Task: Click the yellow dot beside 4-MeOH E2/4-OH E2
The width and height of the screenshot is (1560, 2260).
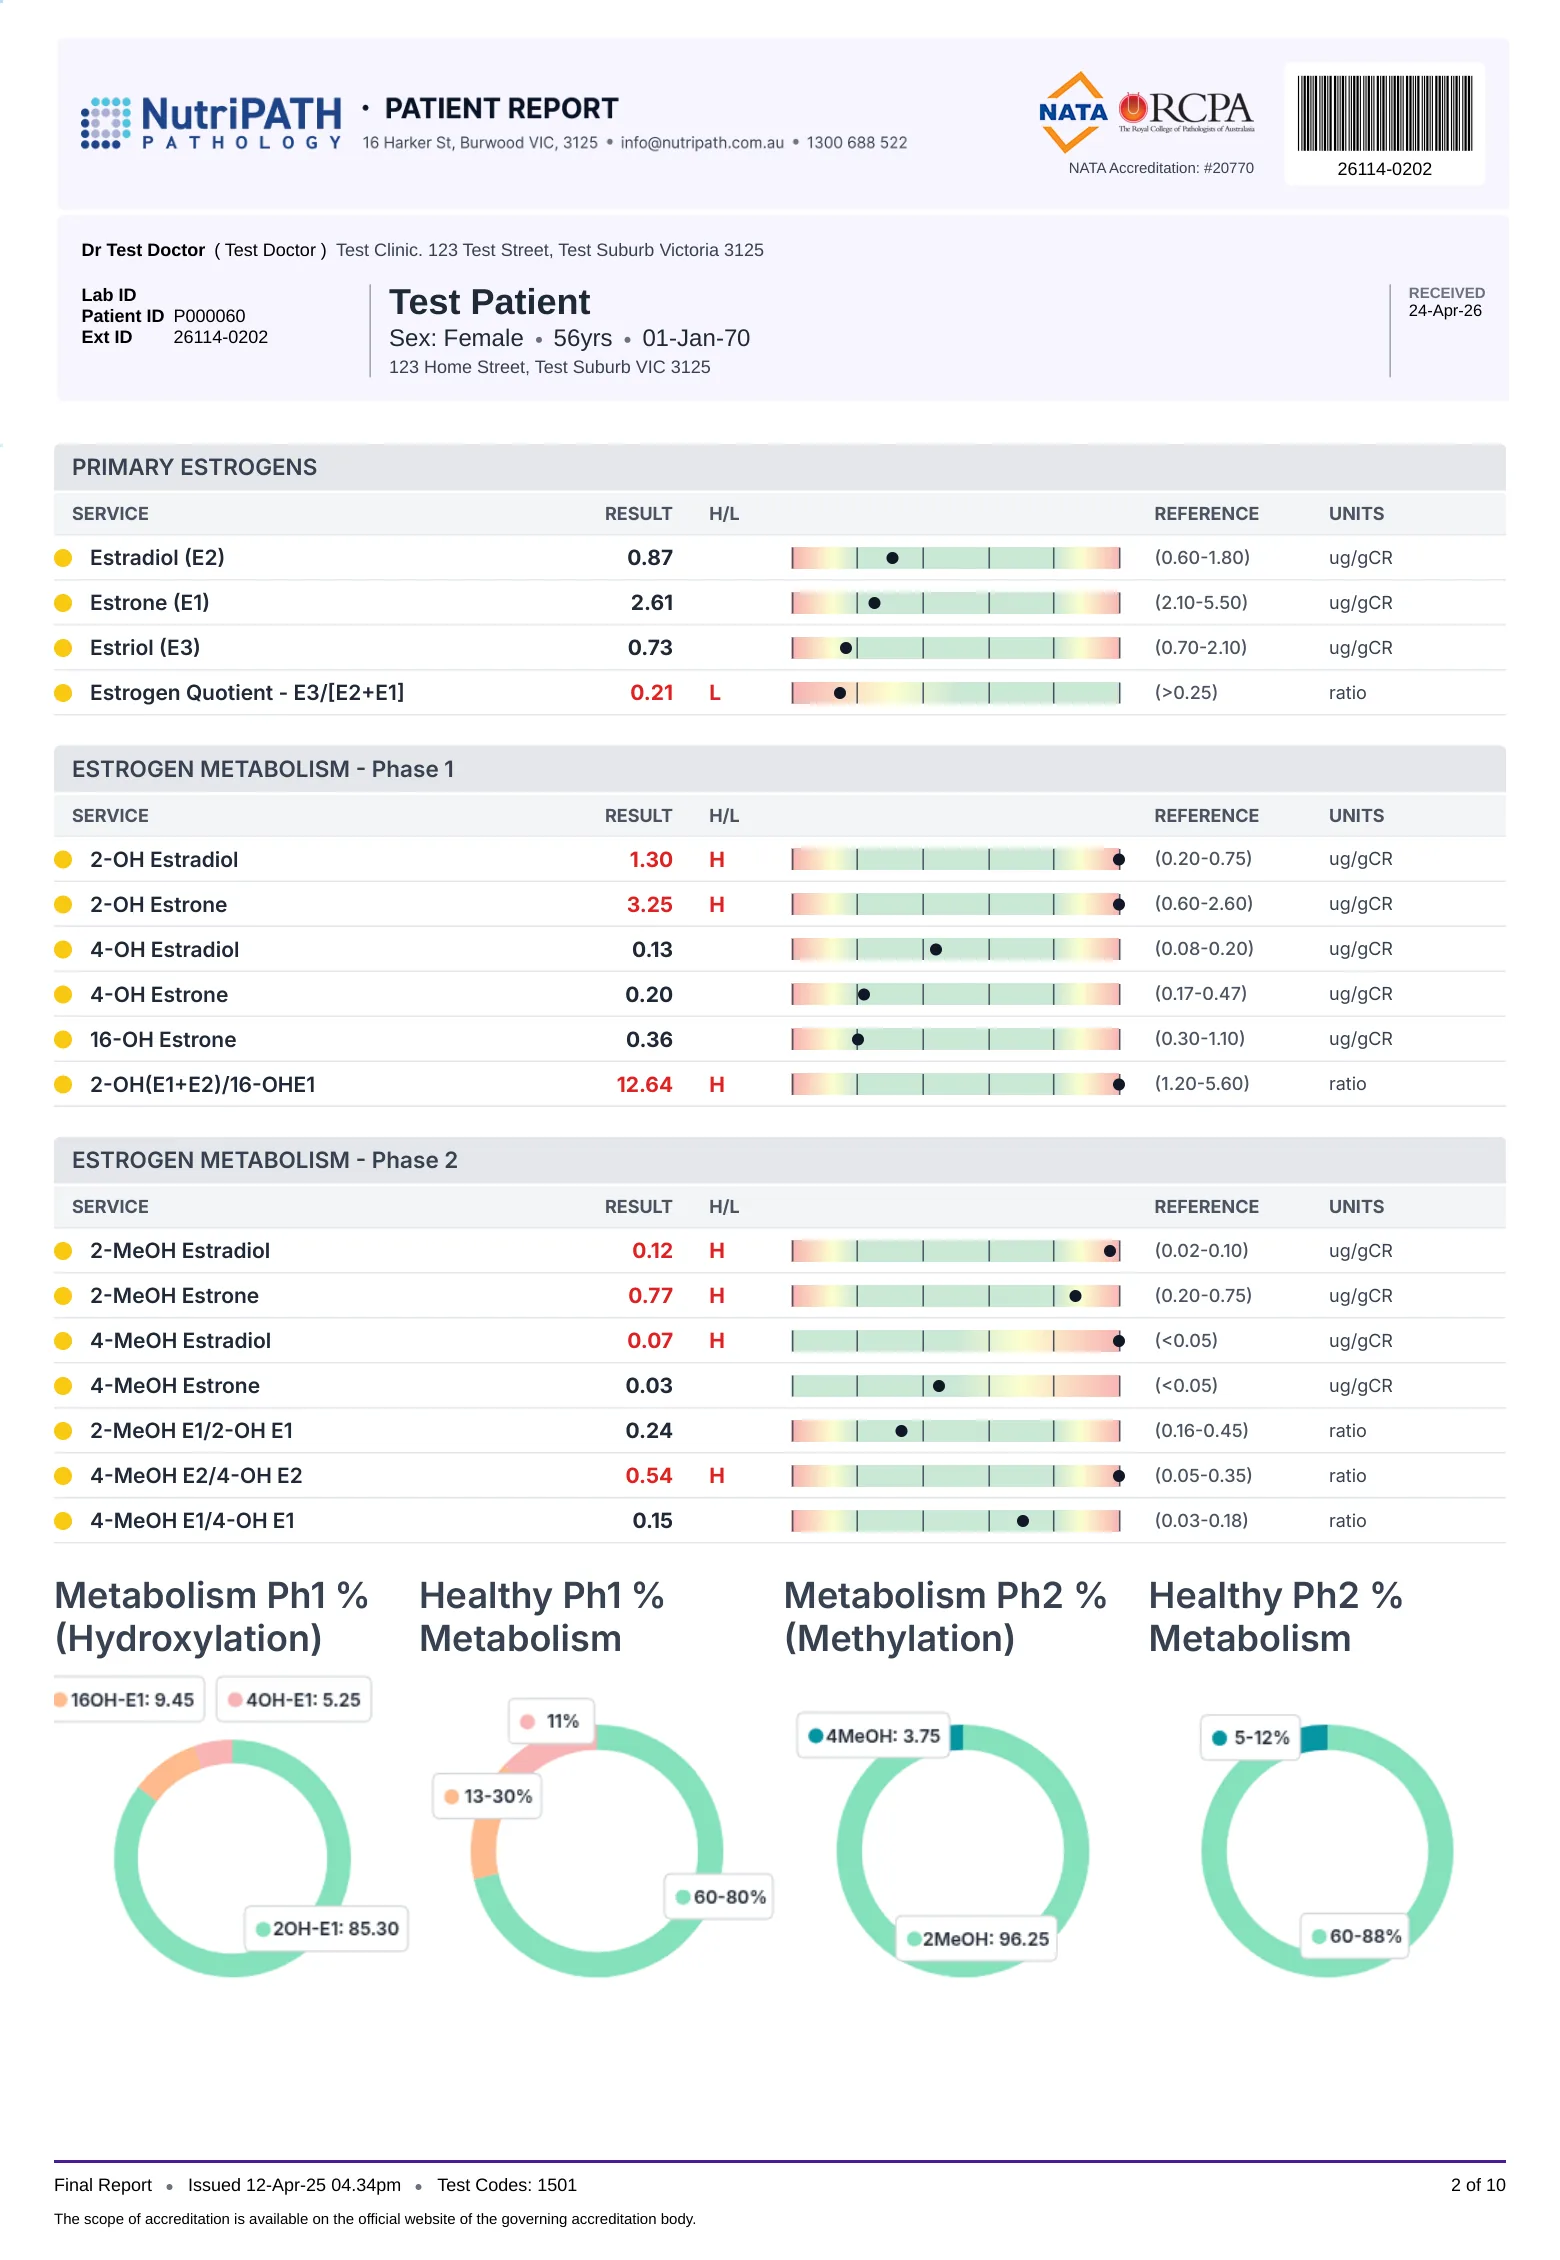Action: (63, 1476)
